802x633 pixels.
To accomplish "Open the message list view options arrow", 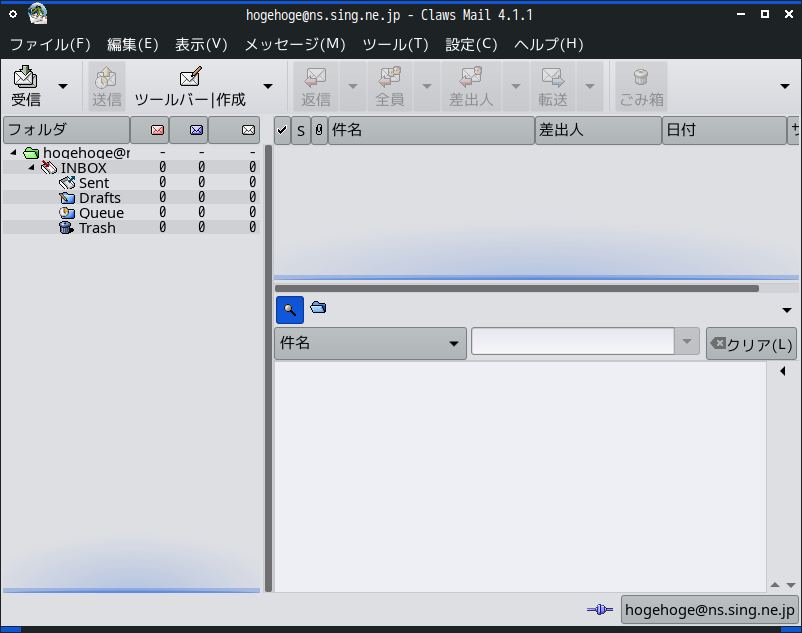I will (787, 310).
